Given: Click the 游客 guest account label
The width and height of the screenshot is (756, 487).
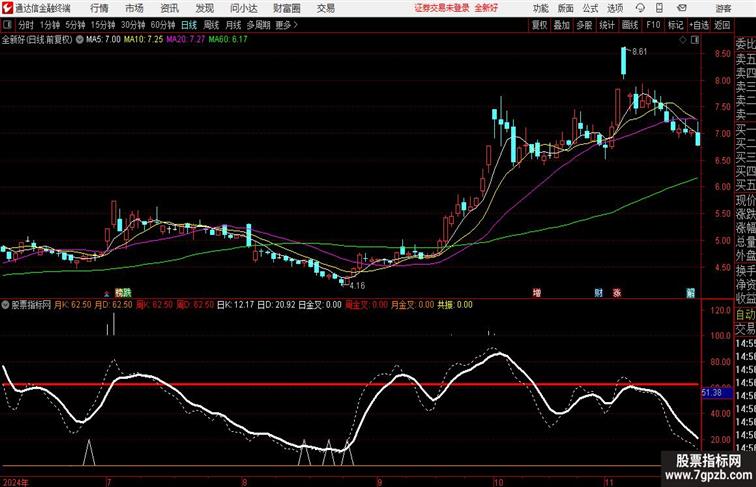Looking at the screenshot, I should pyautogui.click(x=723, y=8).
